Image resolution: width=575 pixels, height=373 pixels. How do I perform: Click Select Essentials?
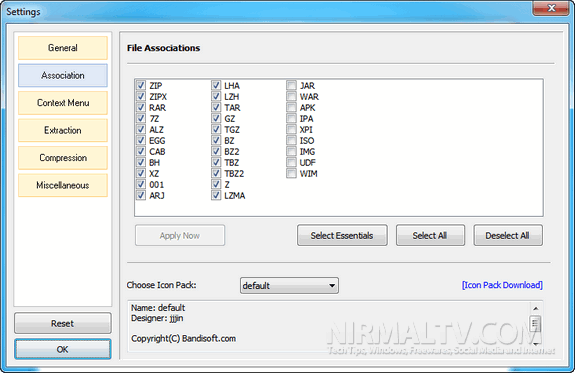pyautogui.click(x=342, y=235)
